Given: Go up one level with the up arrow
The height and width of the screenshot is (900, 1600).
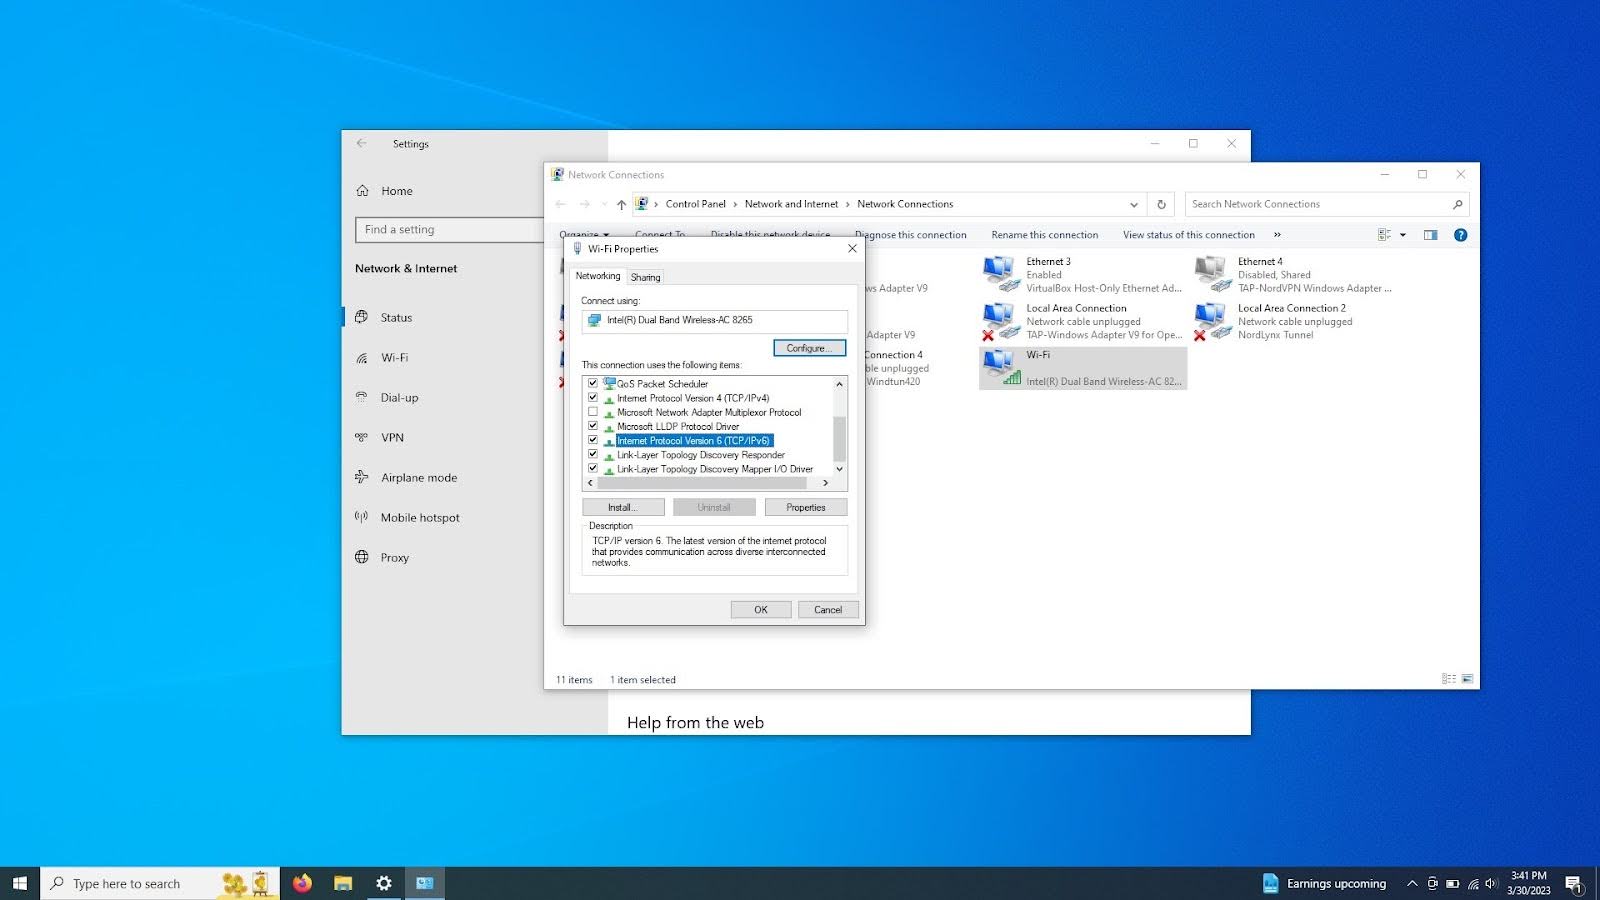Looking at the screenshot, I should click(x=621, y=204).
